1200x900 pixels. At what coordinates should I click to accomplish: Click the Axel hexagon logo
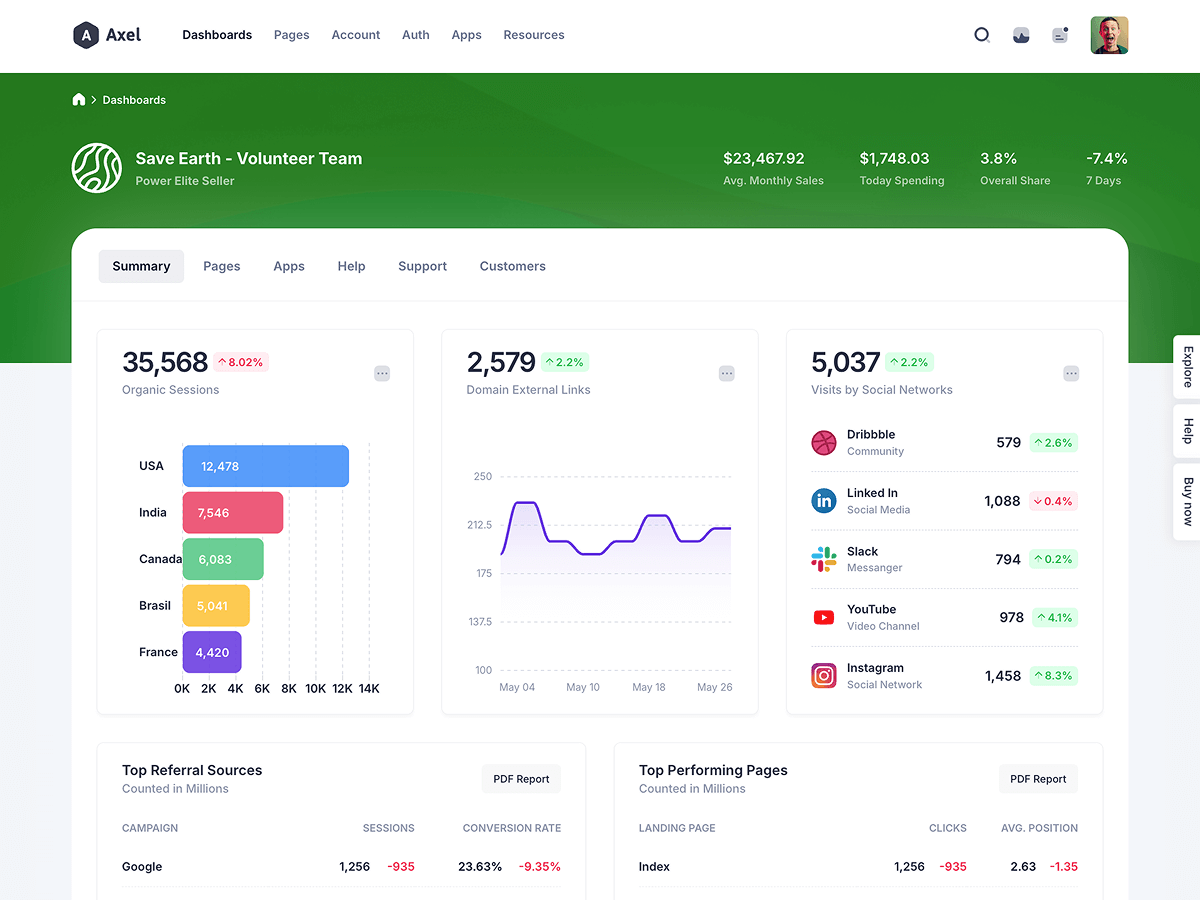tap(86, 35)
